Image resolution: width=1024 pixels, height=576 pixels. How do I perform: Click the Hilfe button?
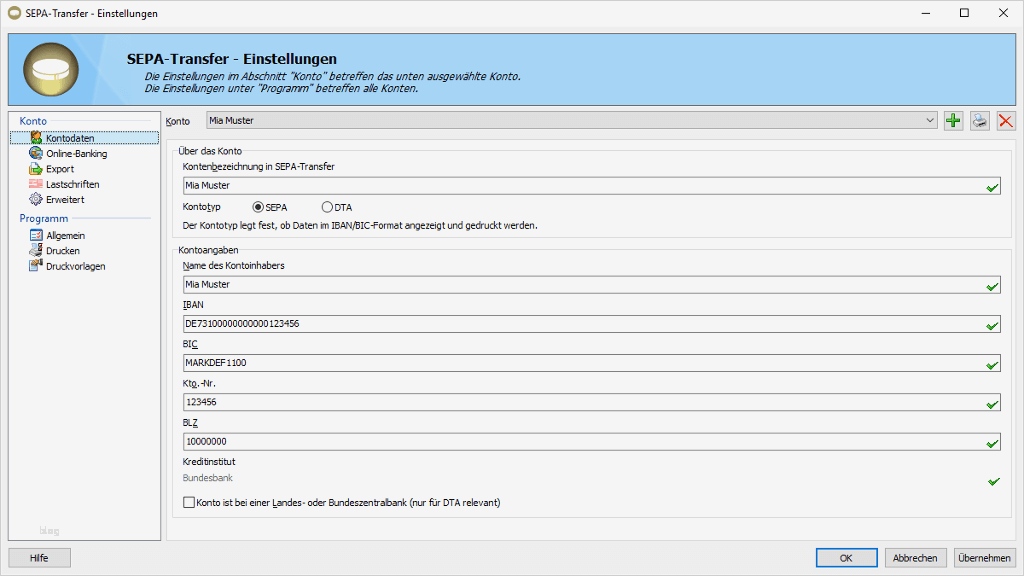pyautogui.click(x=39, y=557)
